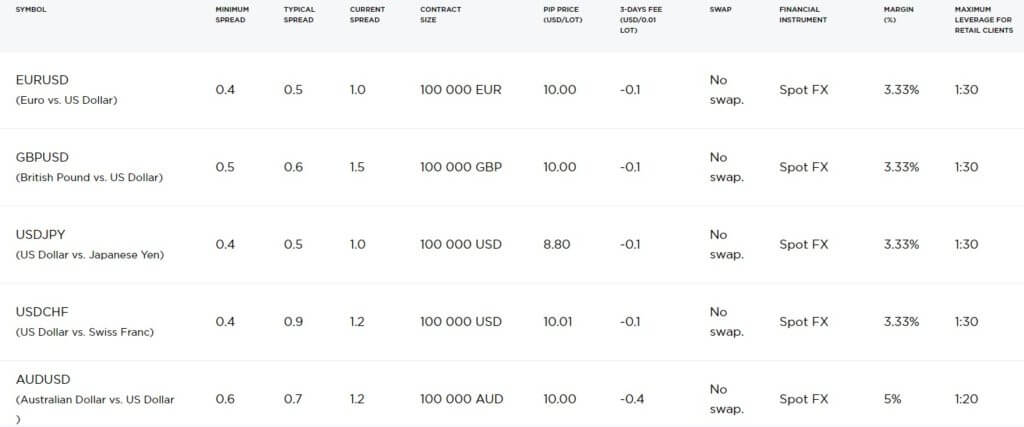Click the Margin (%) column header
The width and height of the screenshot is (1024, 427).
[899, 15]
